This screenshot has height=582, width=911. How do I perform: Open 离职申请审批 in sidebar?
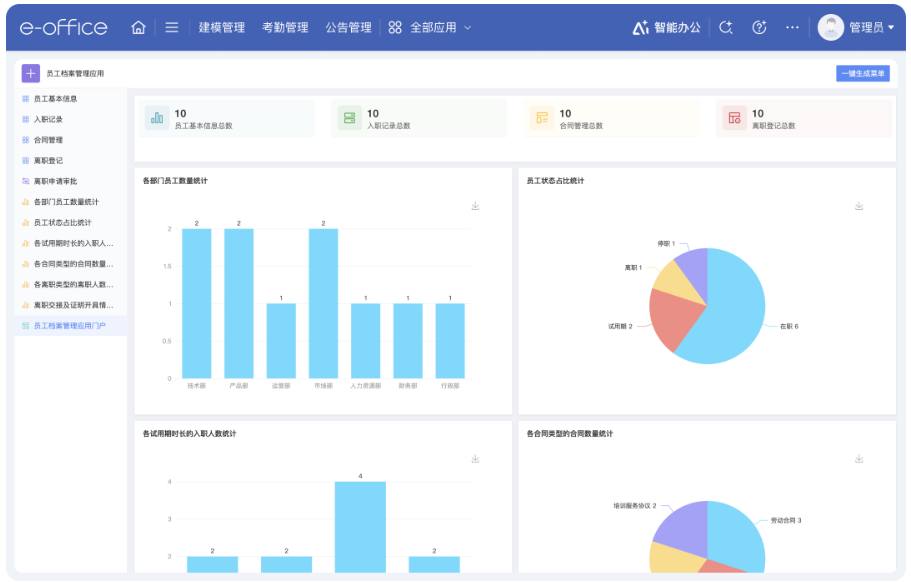tap(56, 181)
